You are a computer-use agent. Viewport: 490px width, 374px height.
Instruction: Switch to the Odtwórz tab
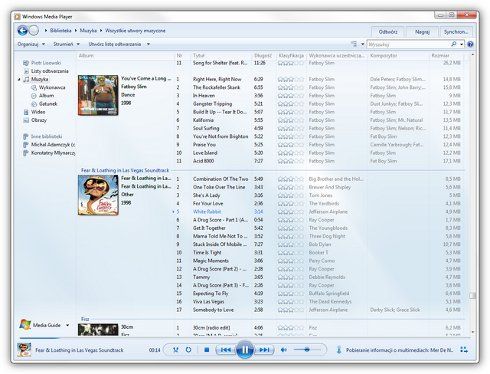pyautogui.click(x=388, y=32)
